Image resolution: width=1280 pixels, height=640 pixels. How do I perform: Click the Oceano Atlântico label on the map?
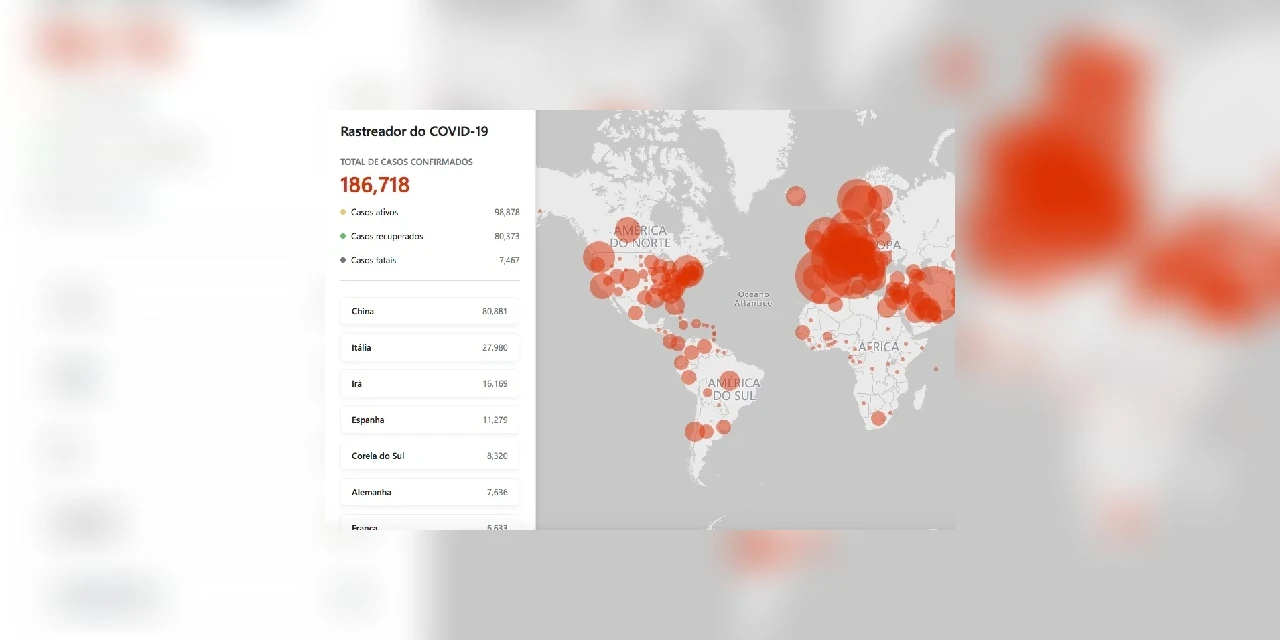(754, 298)
